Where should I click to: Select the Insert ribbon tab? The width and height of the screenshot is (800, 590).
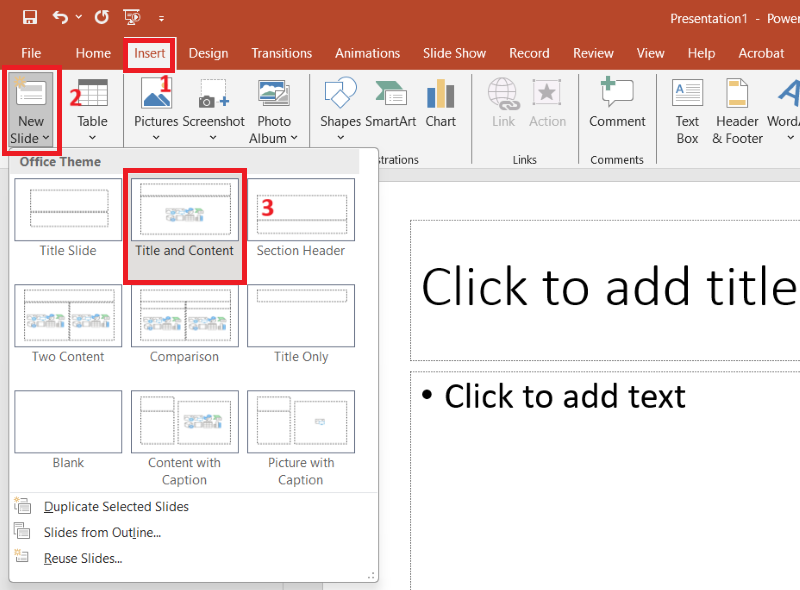pyautogui.click(x=149, y=53)
